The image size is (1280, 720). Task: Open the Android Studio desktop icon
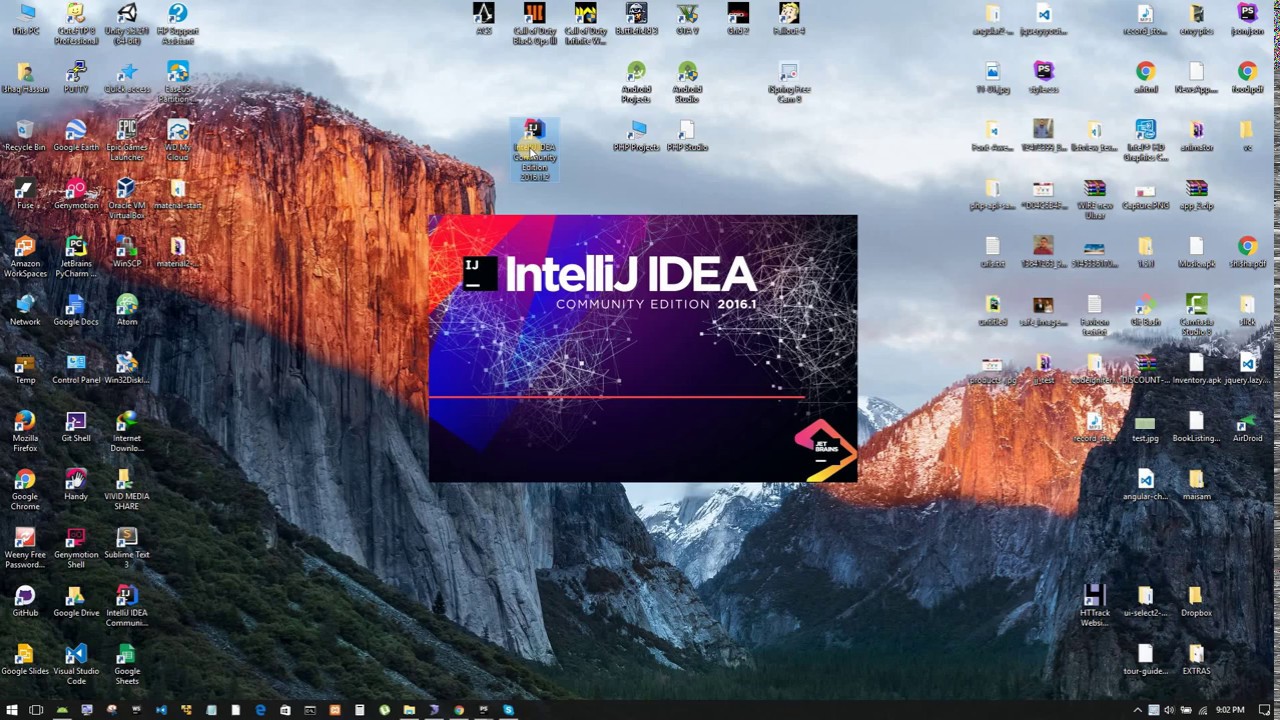(x=687, y=83)
